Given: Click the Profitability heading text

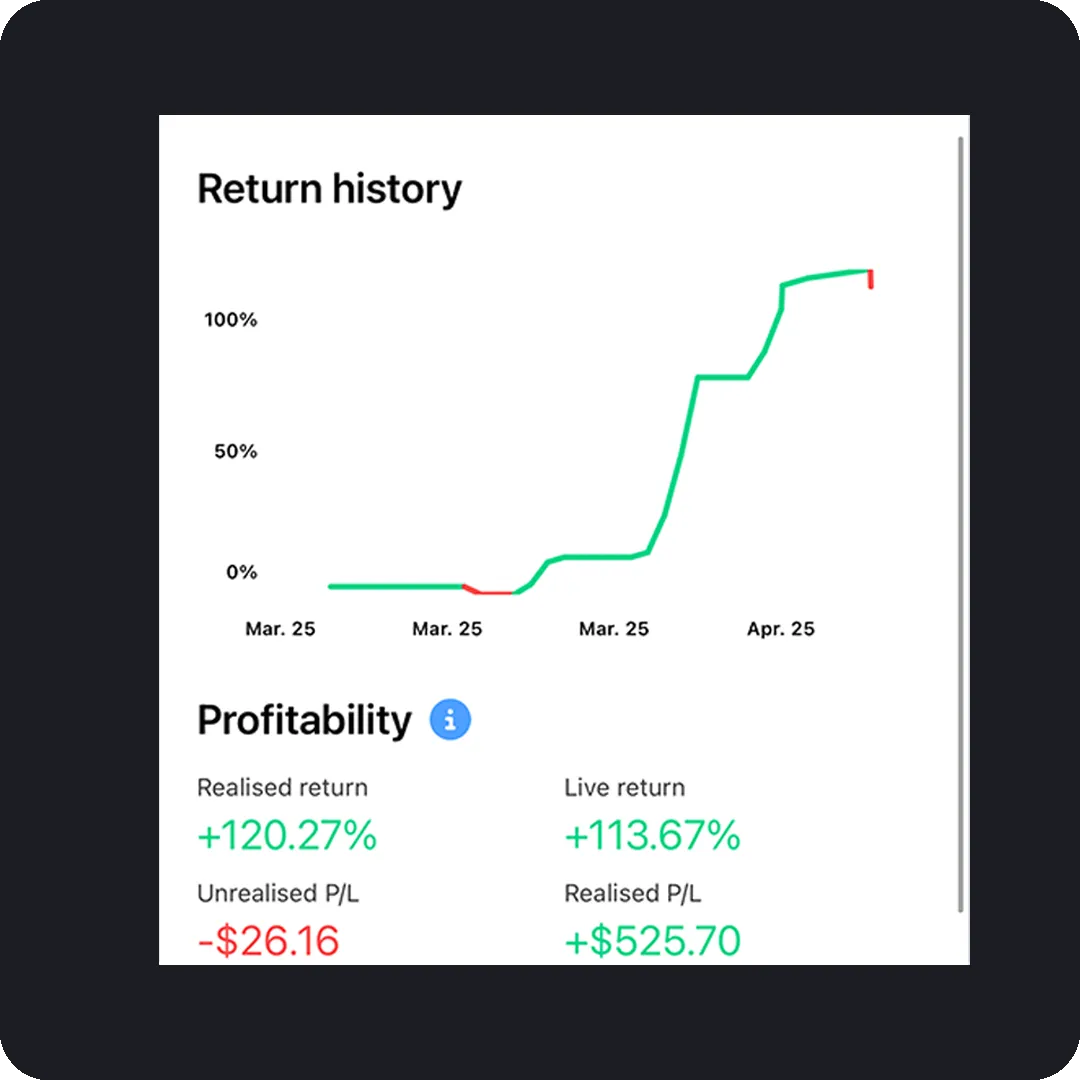Looking at the screenshot, I should pos(304,720).
